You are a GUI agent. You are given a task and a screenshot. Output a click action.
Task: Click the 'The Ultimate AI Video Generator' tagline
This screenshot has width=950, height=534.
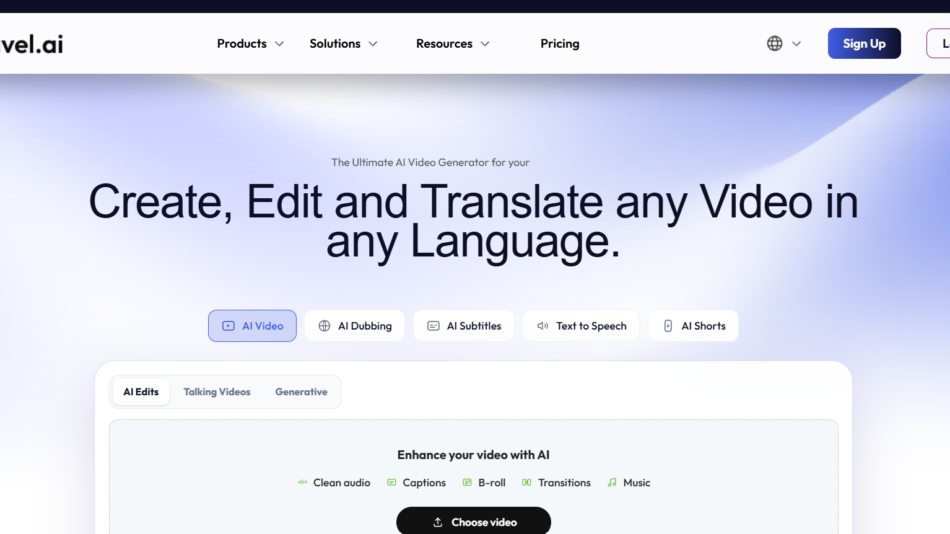(430, 162)
